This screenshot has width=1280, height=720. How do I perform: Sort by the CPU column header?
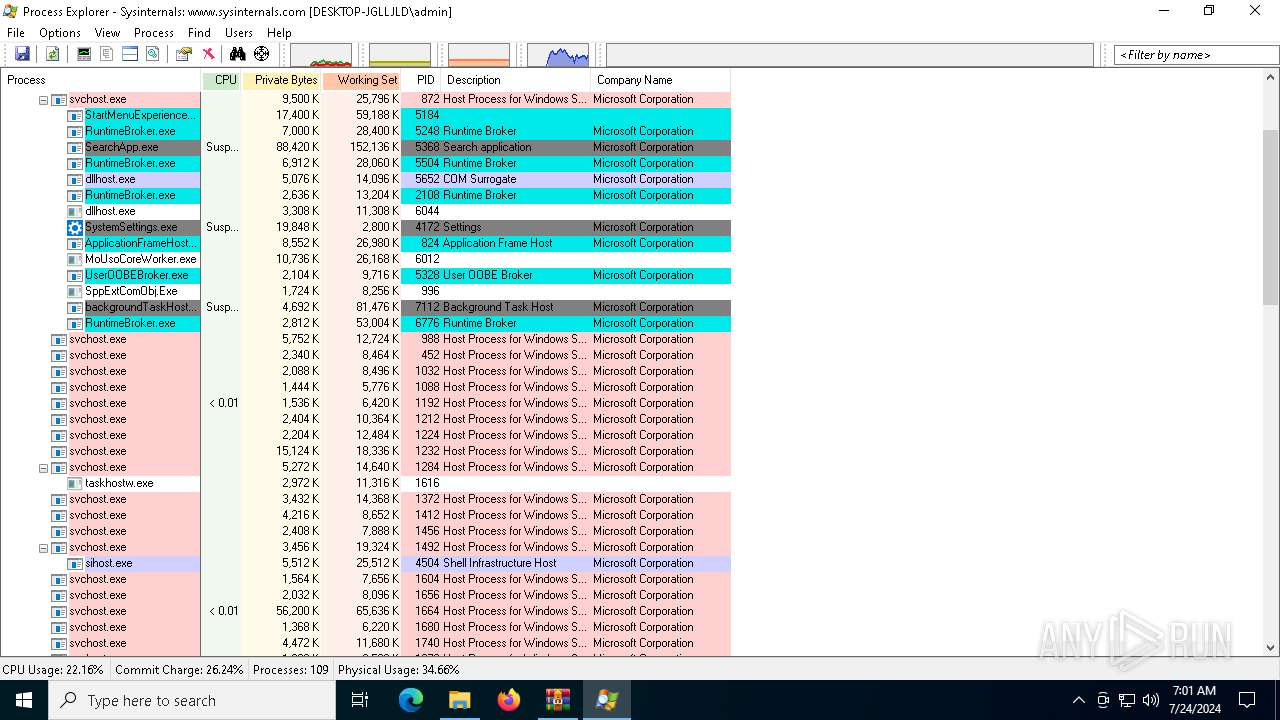pos(222,80)
